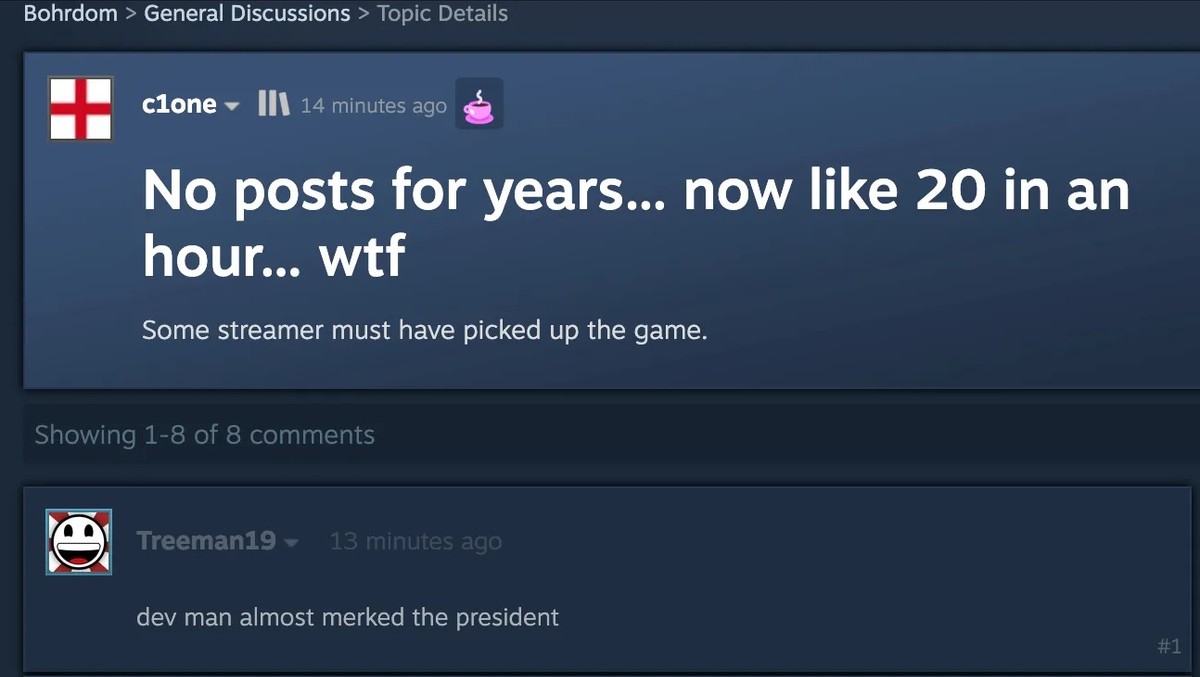1200x677 pixels.
Task: Open Treeman19's smiley face avatar
Action: (79, 542)
